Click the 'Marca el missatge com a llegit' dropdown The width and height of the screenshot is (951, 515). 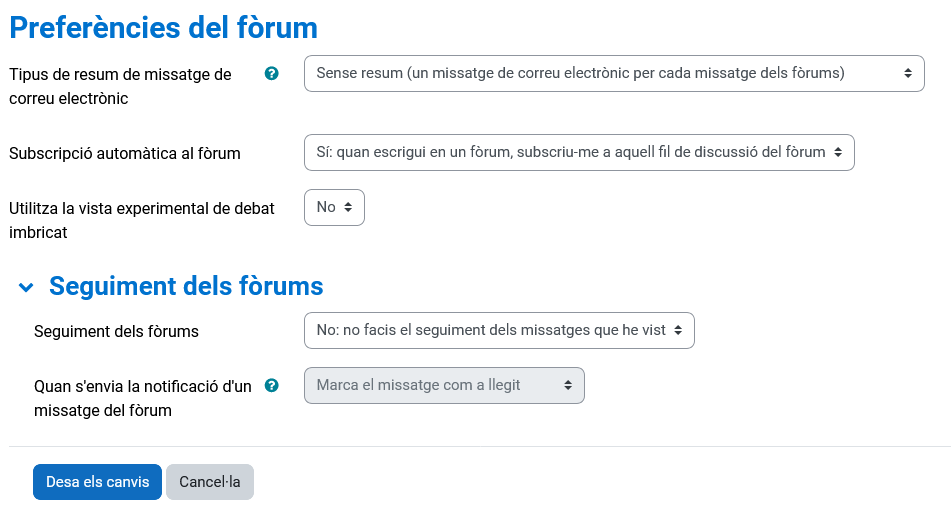point(443,385)
